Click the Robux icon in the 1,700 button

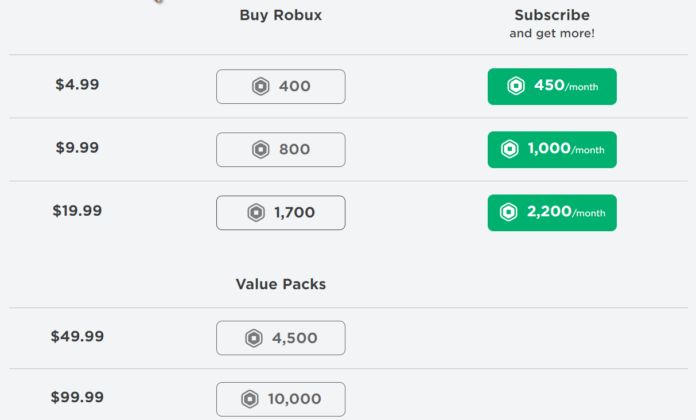click(x=255, y=213)
